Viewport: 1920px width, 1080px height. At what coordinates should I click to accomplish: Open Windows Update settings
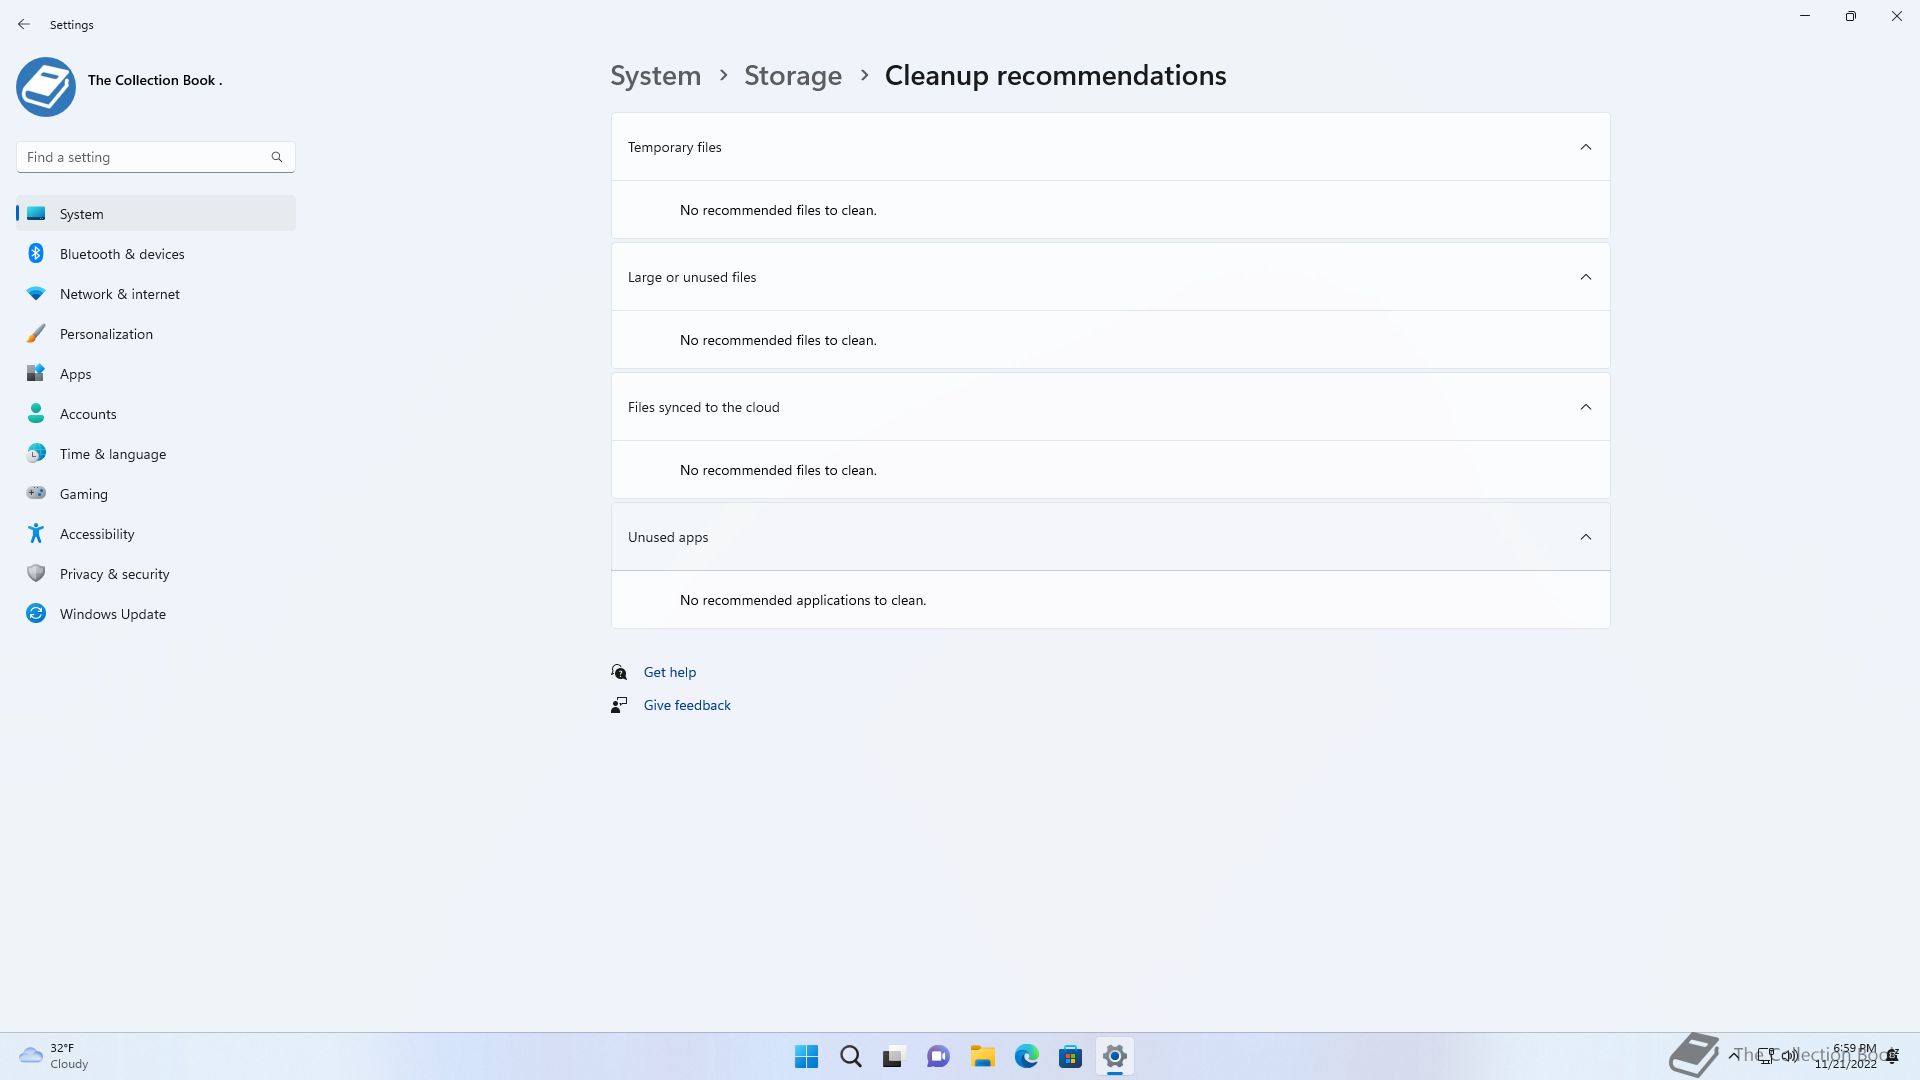coord(155,614)
